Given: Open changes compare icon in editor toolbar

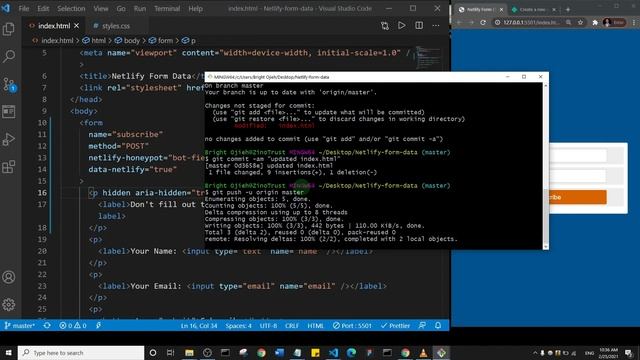Looking at the screenshot, I should 384,26.
